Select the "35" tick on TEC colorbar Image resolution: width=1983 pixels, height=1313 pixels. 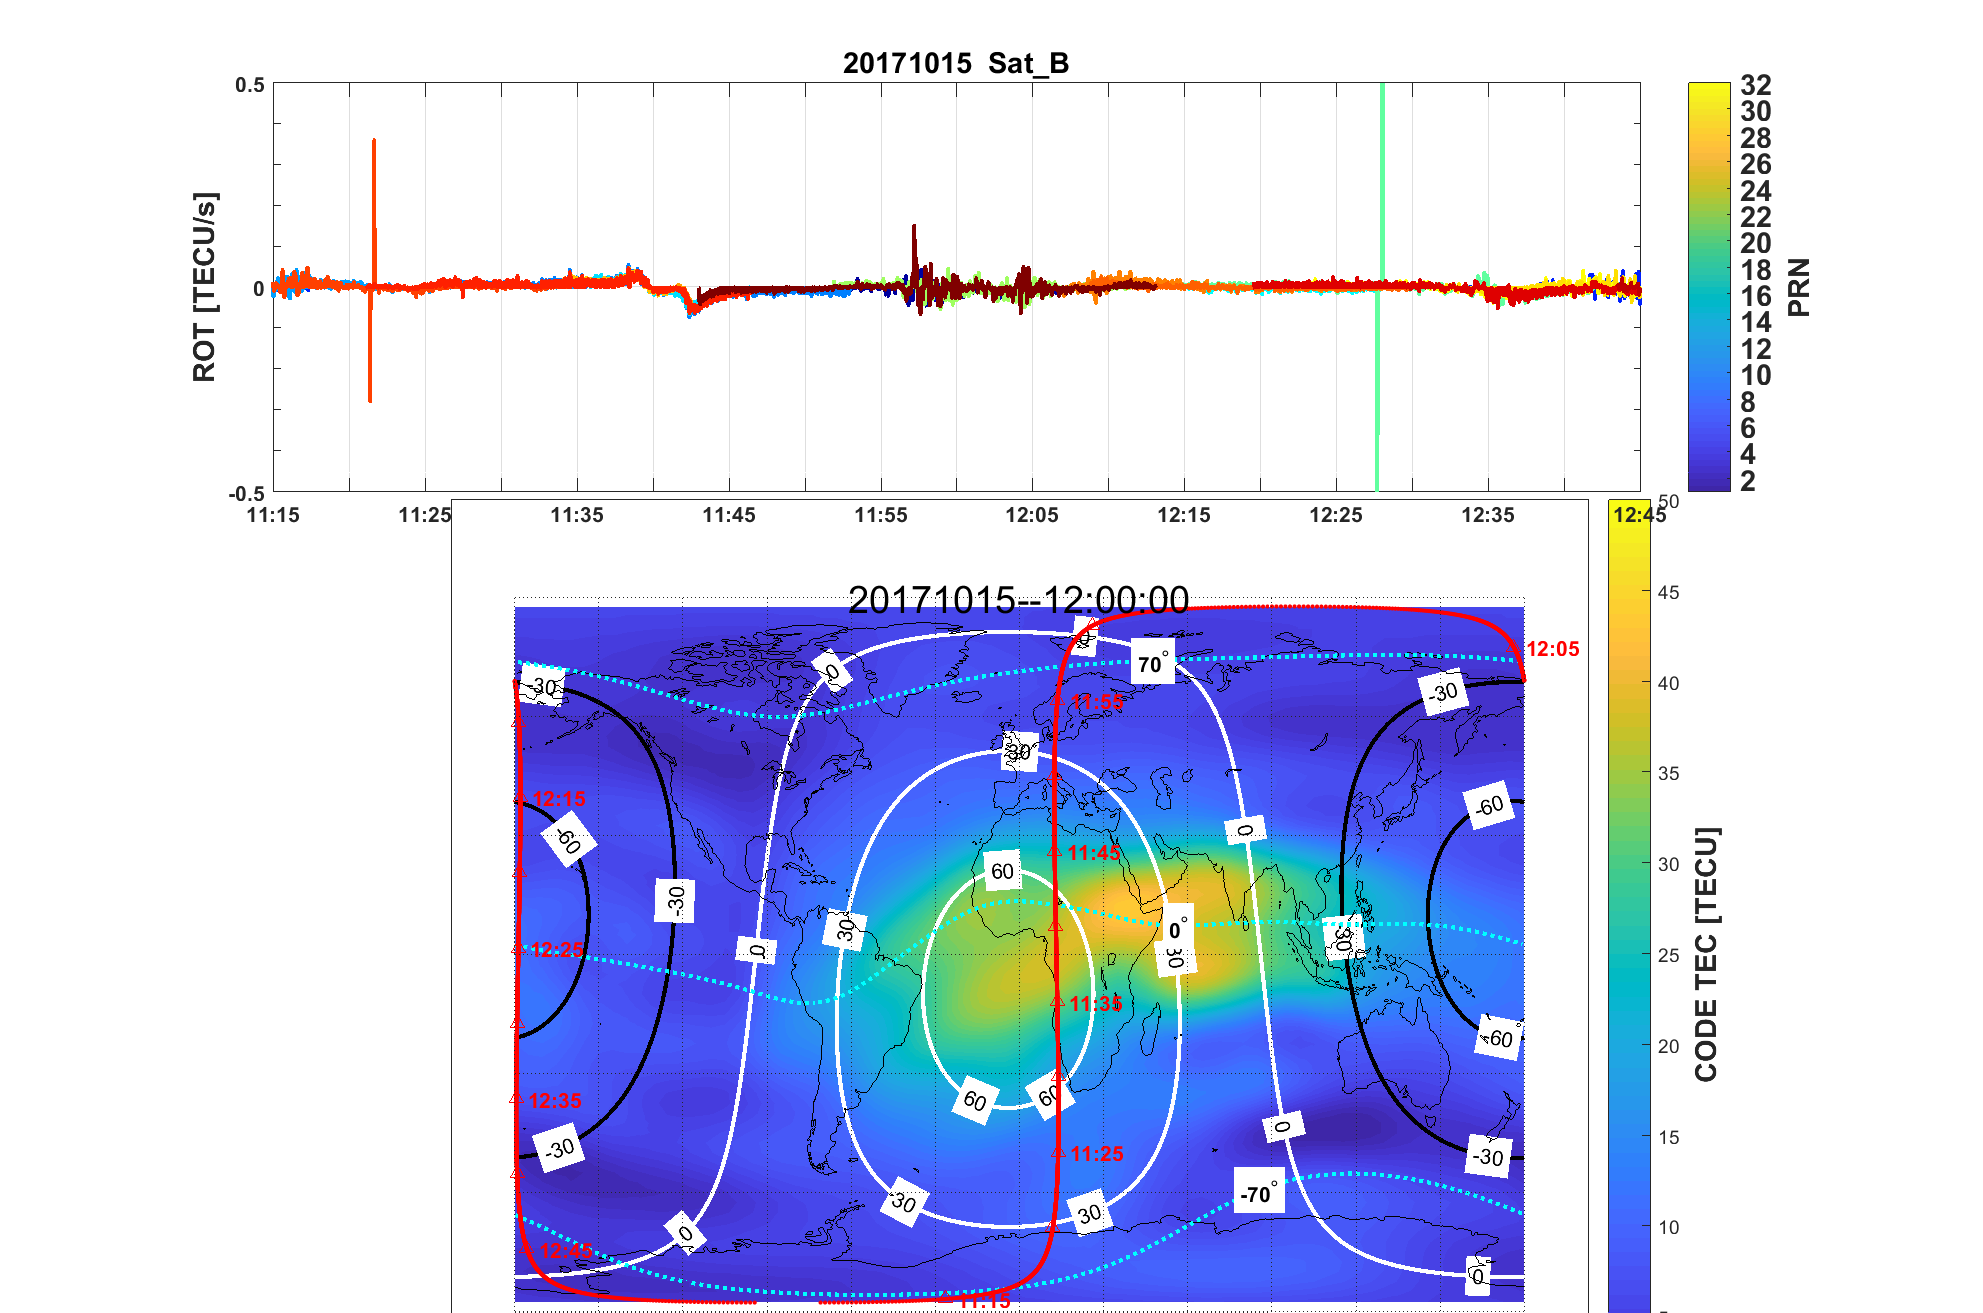[x=1668, y=773]
